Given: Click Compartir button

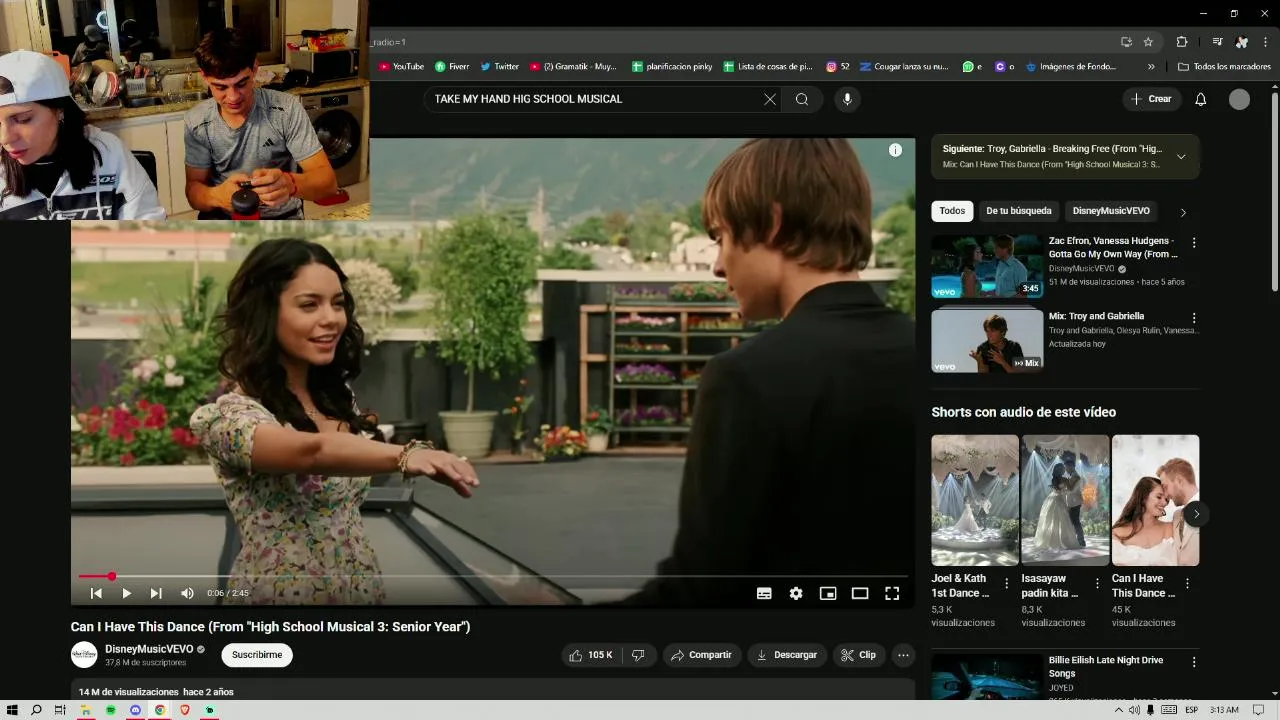Looking at the screenshot, I should [701, 655].
